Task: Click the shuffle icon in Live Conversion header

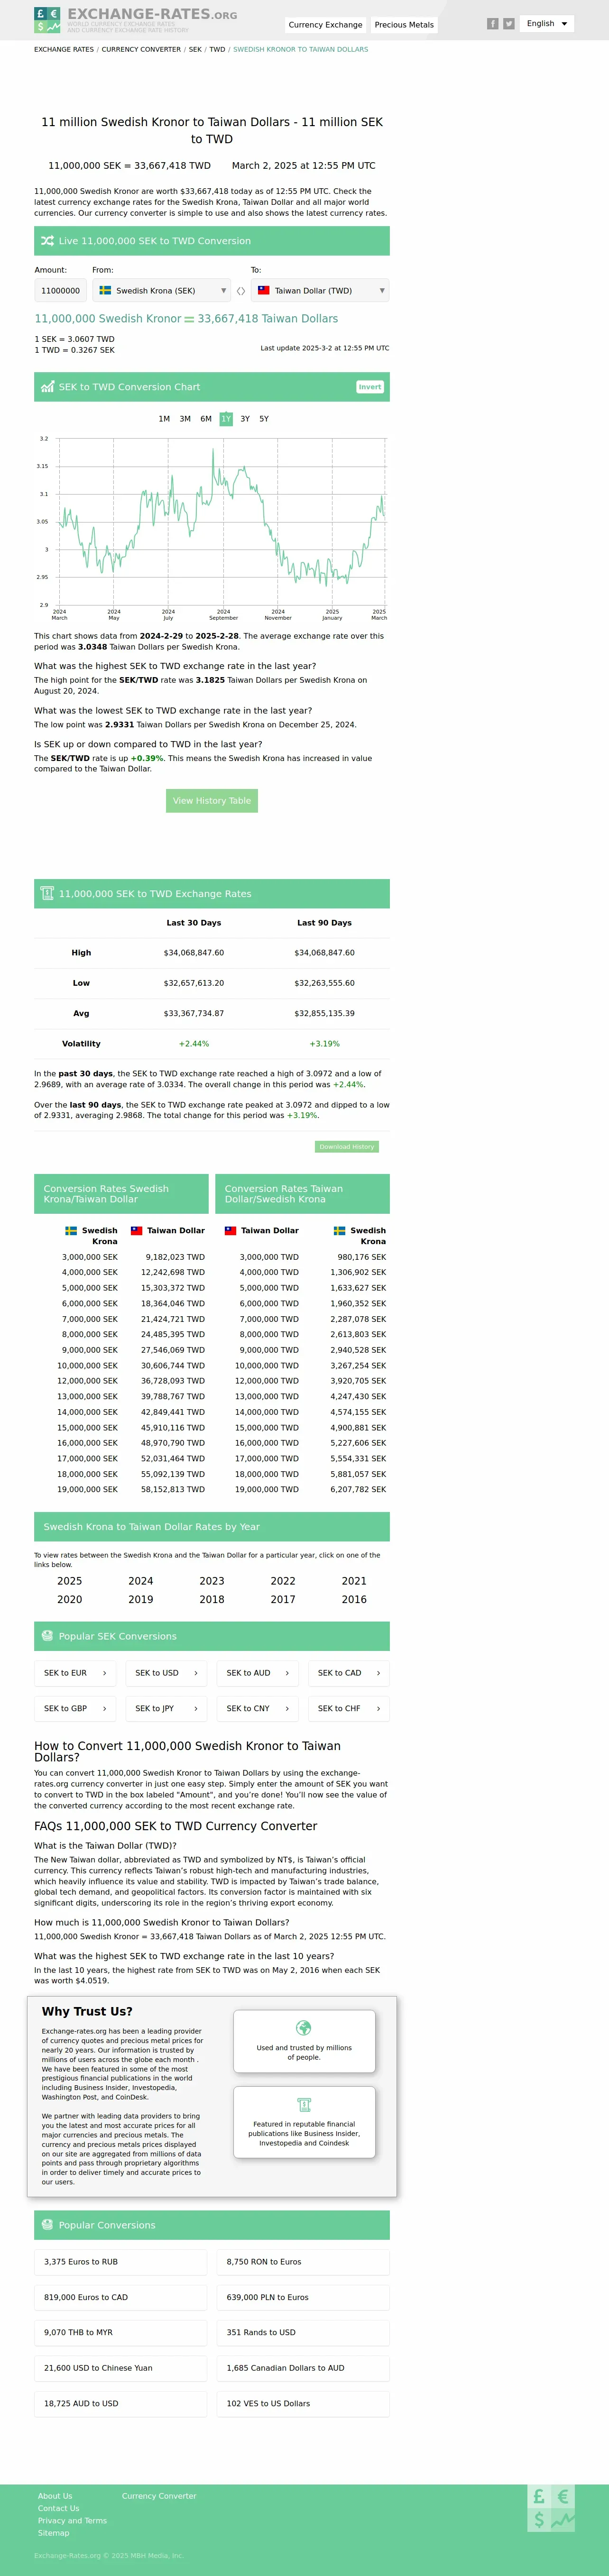Action: coord(47,241)
